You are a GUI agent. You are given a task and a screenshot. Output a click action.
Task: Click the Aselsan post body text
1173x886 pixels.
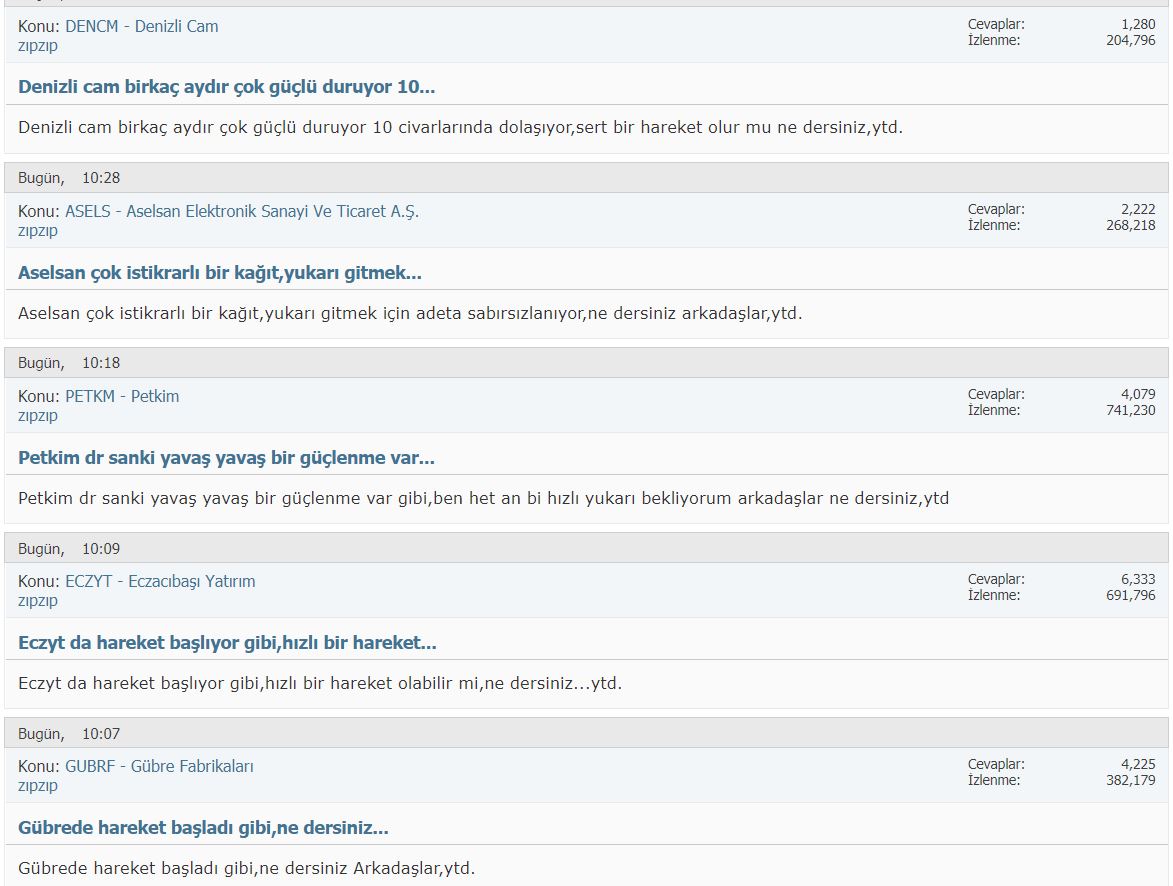coord(410,313)
